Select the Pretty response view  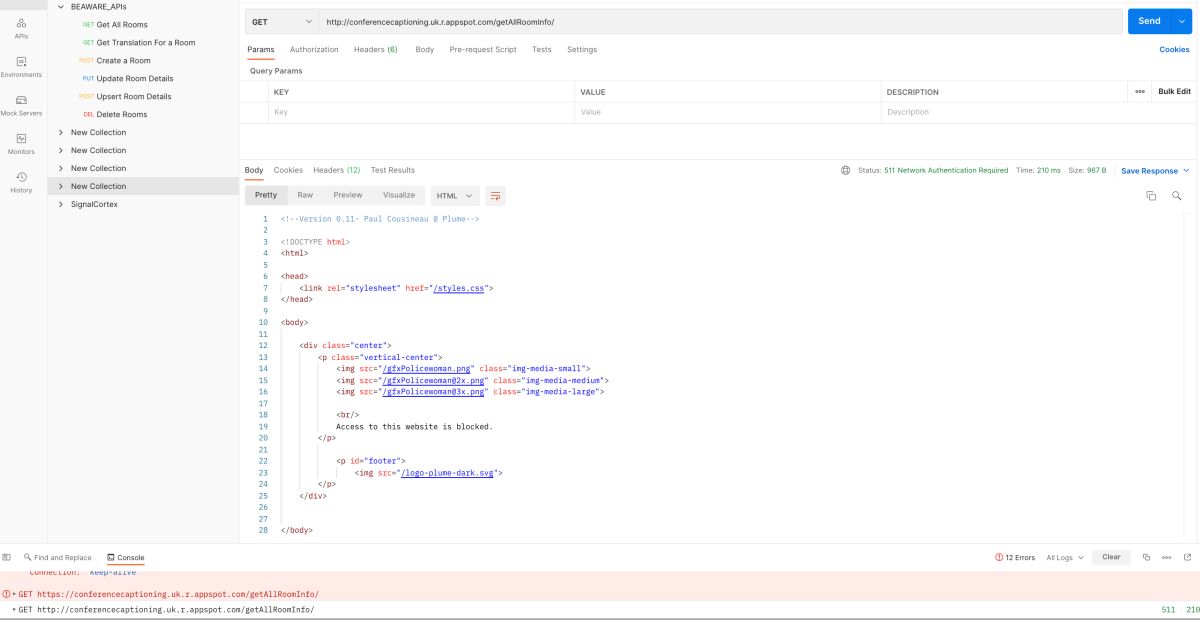point(266,195)
